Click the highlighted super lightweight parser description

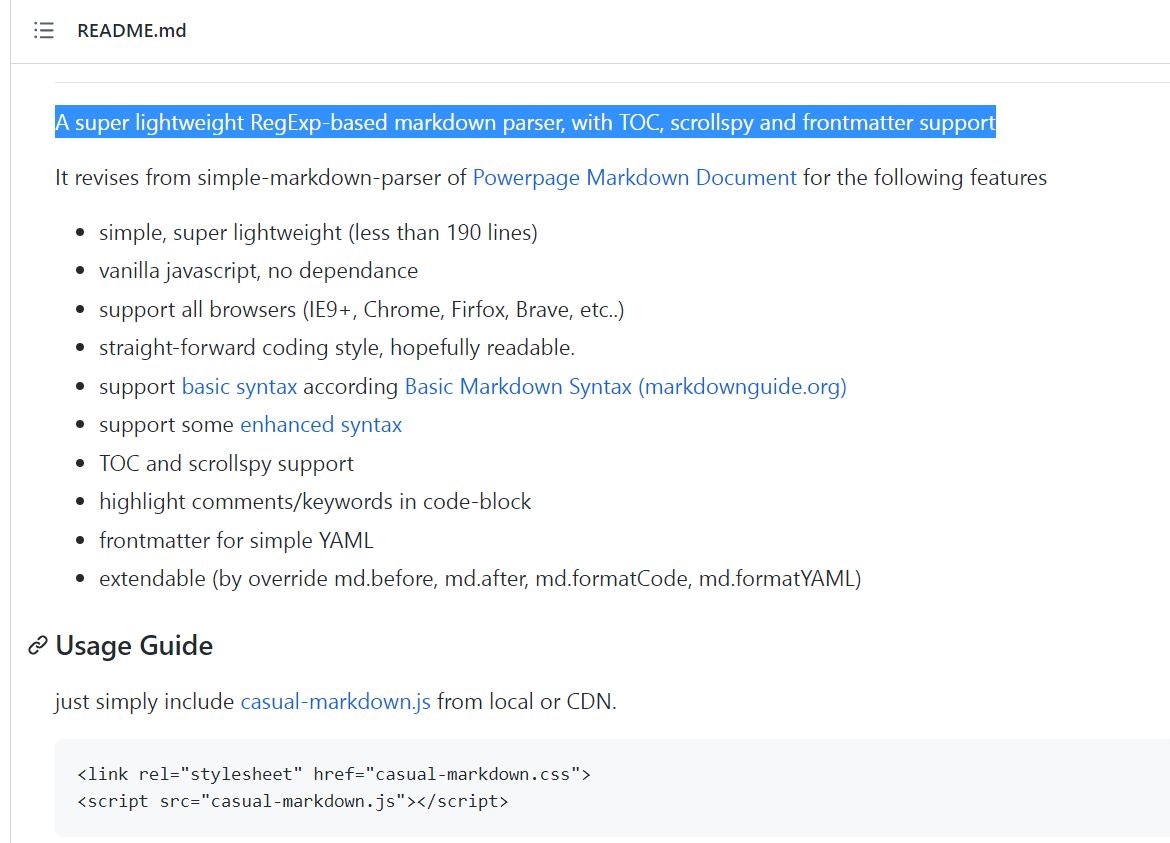click(525, 122)
